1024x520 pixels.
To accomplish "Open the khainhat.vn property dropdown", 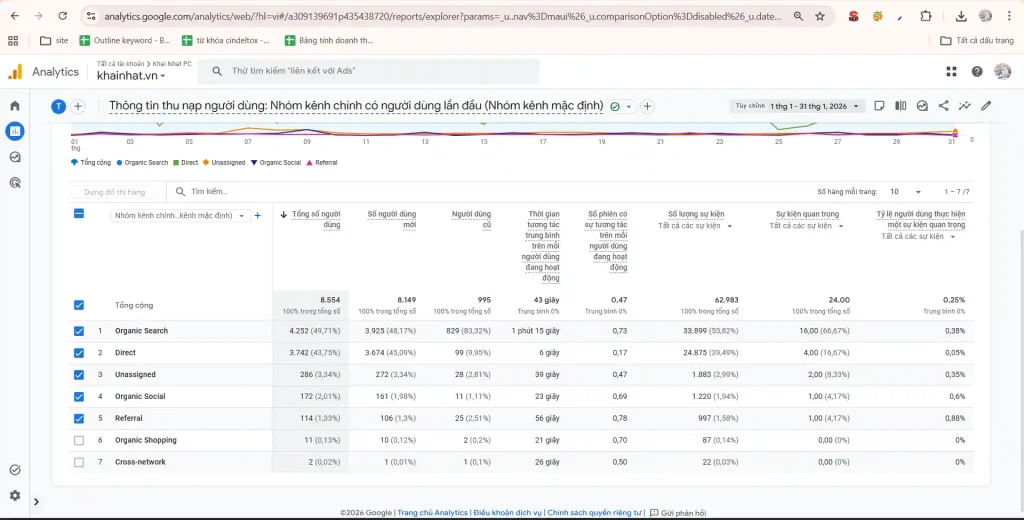I will click(x=131, y=76).
